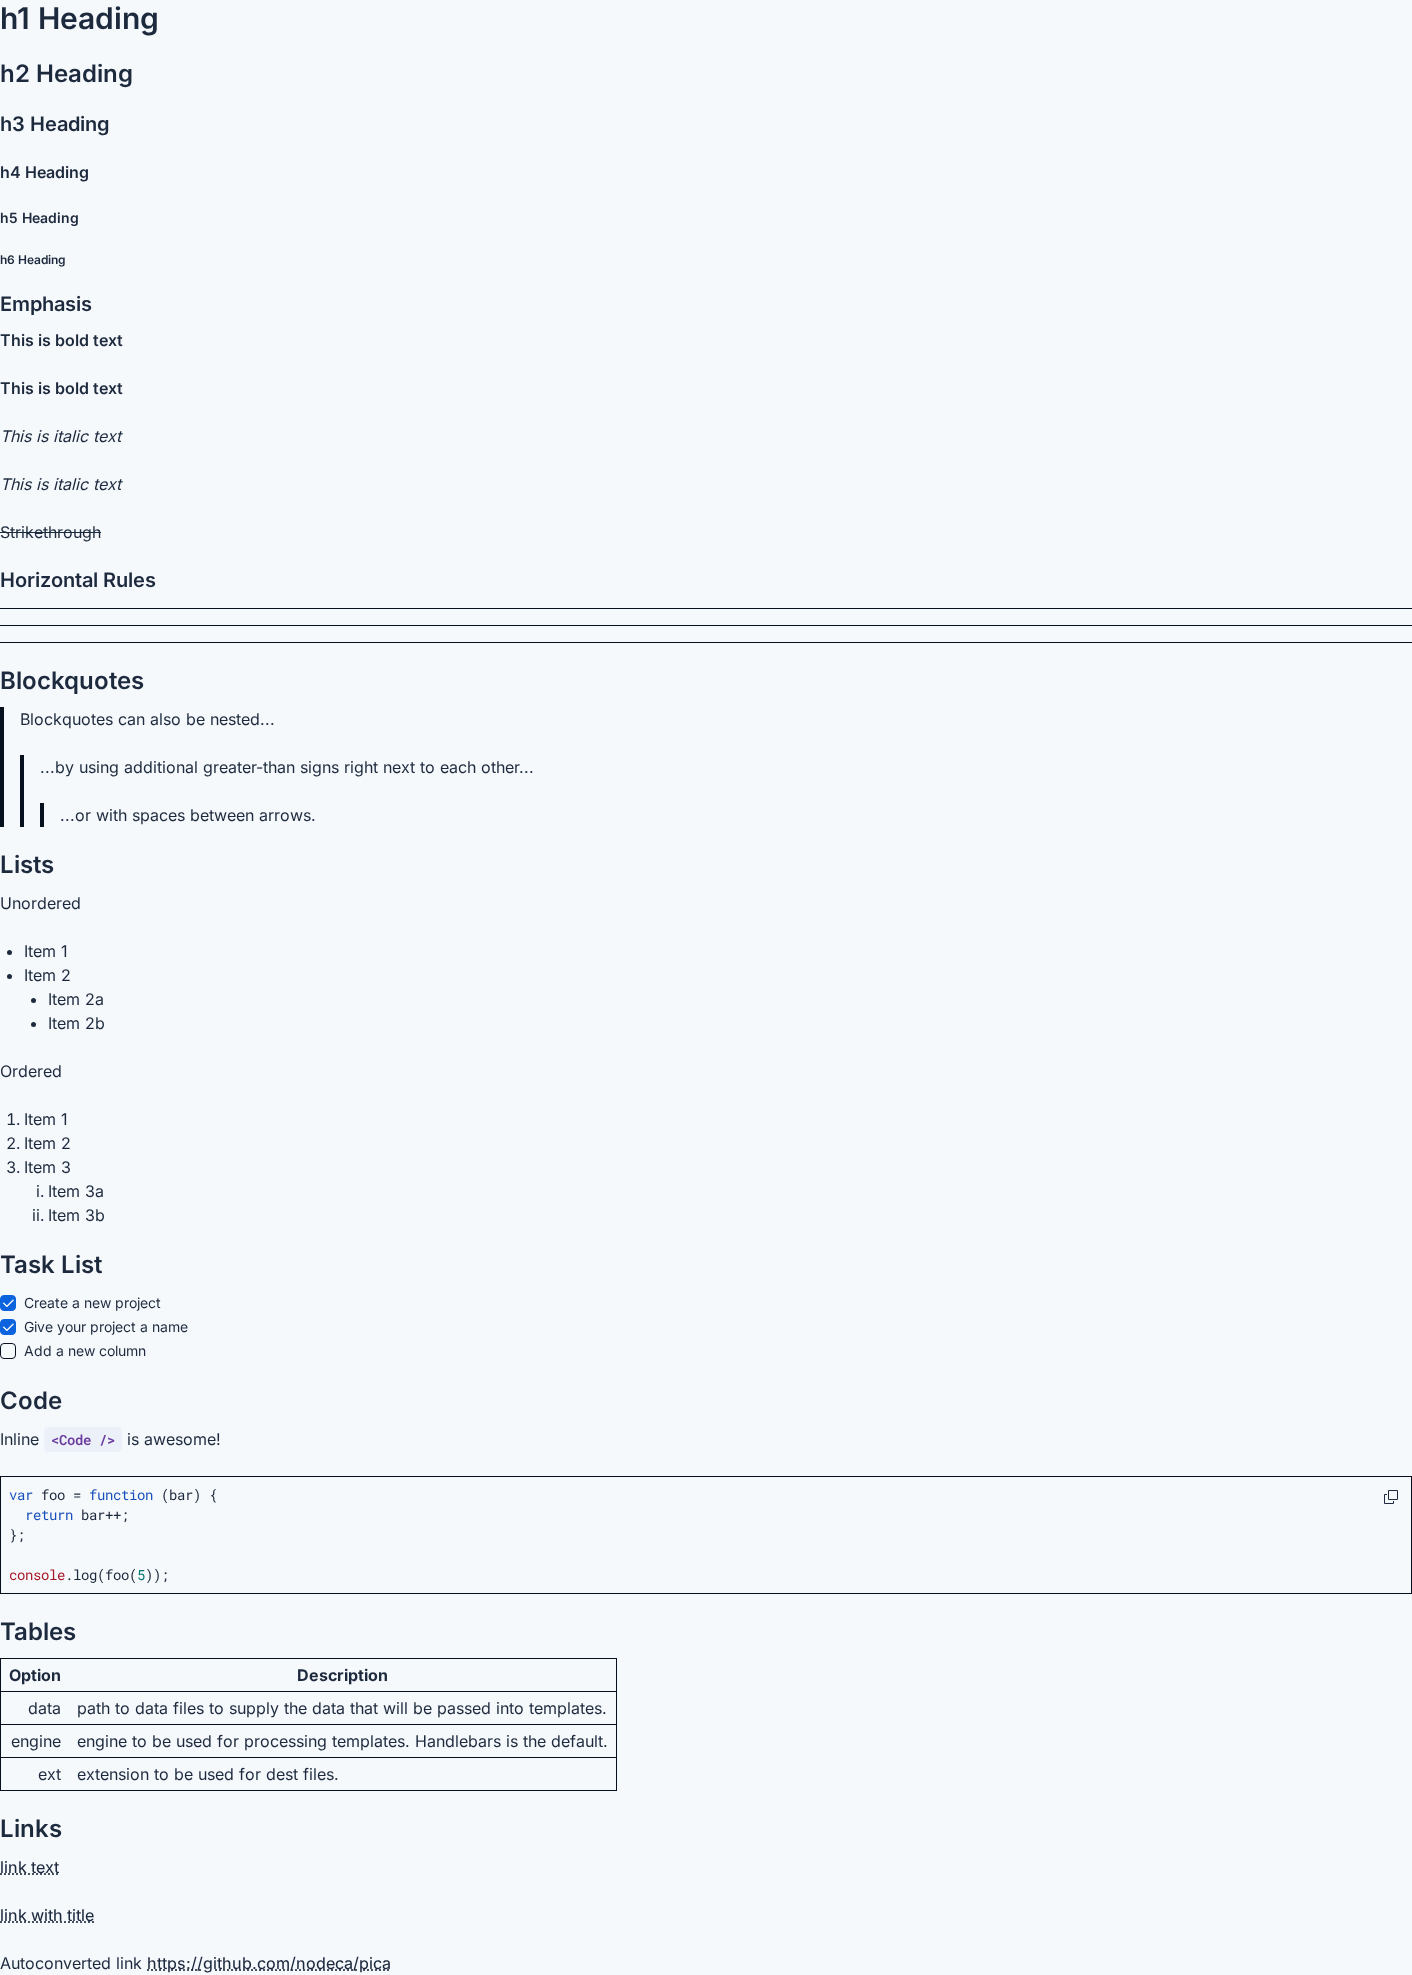Click the 'h2 Heading' title
The image size is (1412, 1975).
click(66, 74)
